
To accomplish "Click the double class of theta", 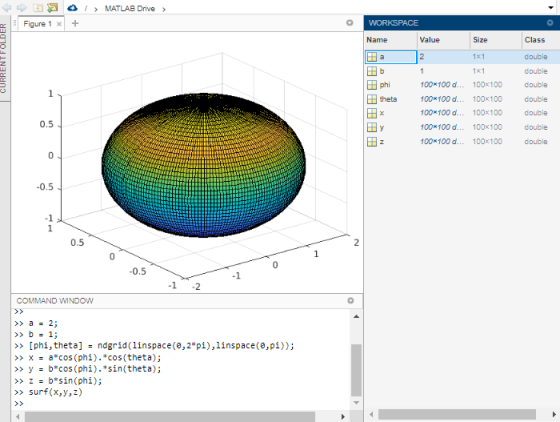I will 536,99.
